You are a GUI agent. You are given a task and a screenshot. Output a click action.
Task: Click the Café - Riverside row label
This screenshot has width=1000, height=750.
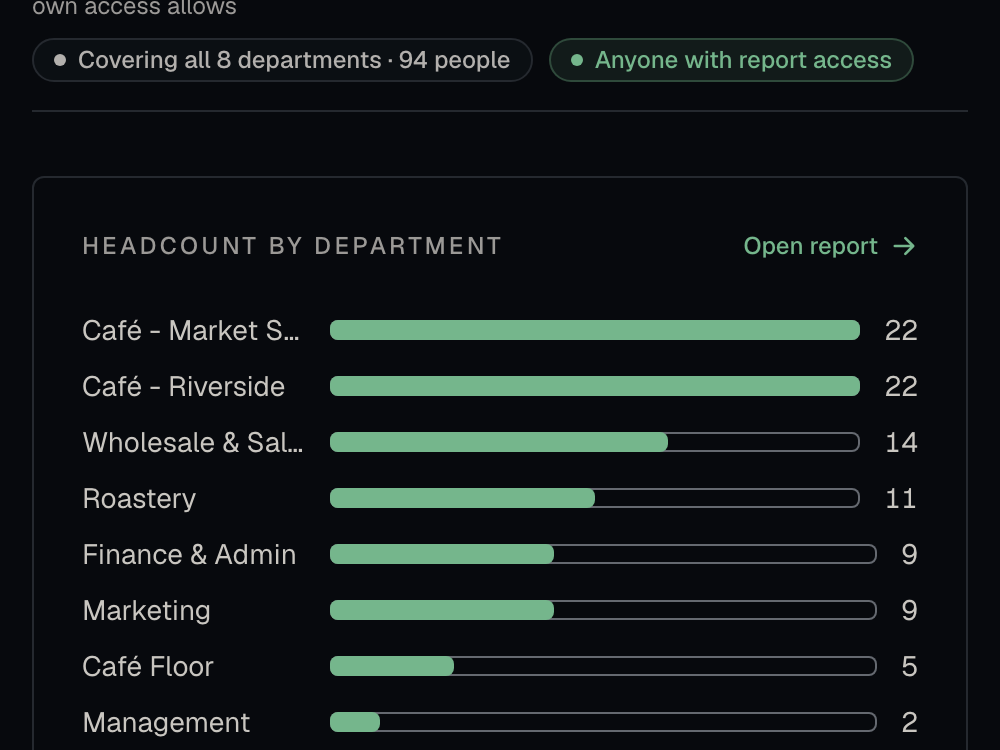(184, 386)
